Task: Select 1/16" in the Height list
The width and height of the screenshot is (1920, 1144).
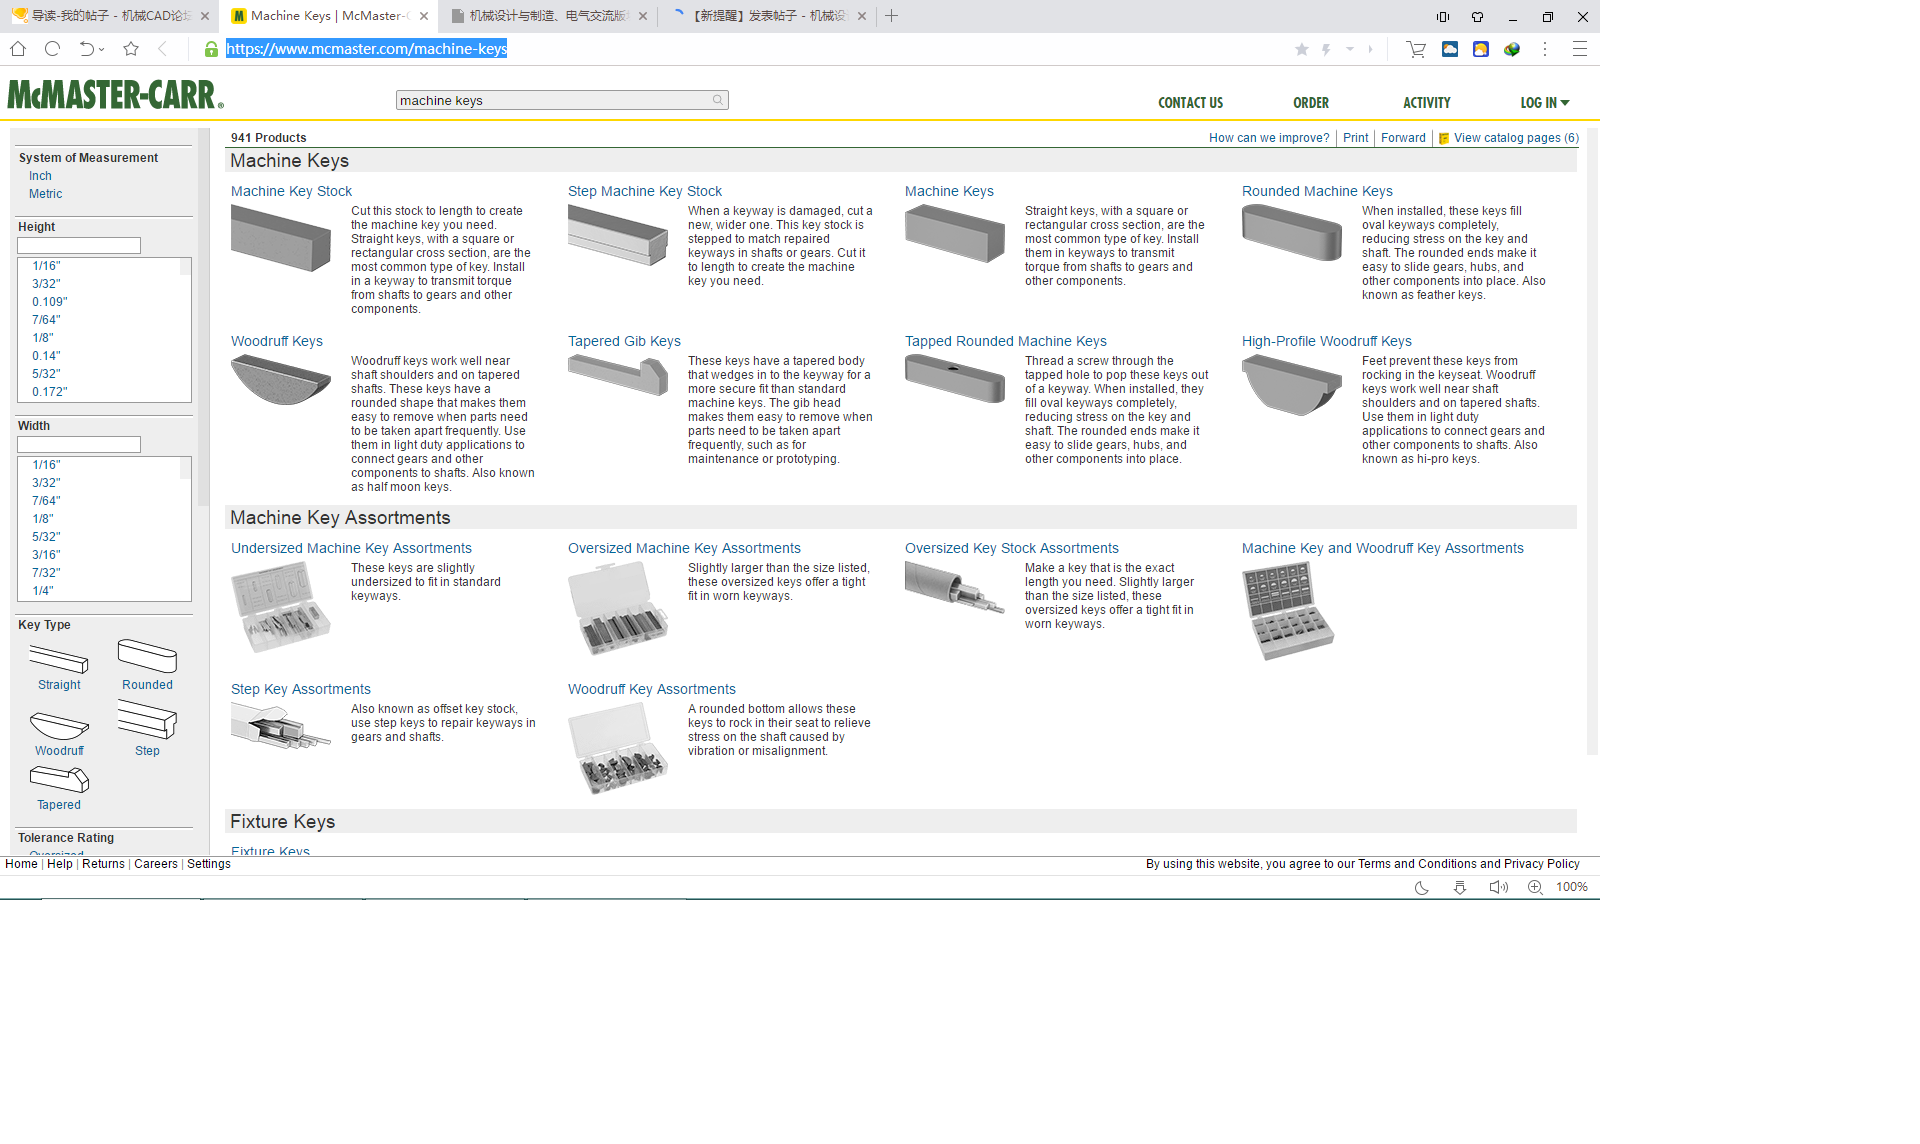Action: (x=46, y=266)
